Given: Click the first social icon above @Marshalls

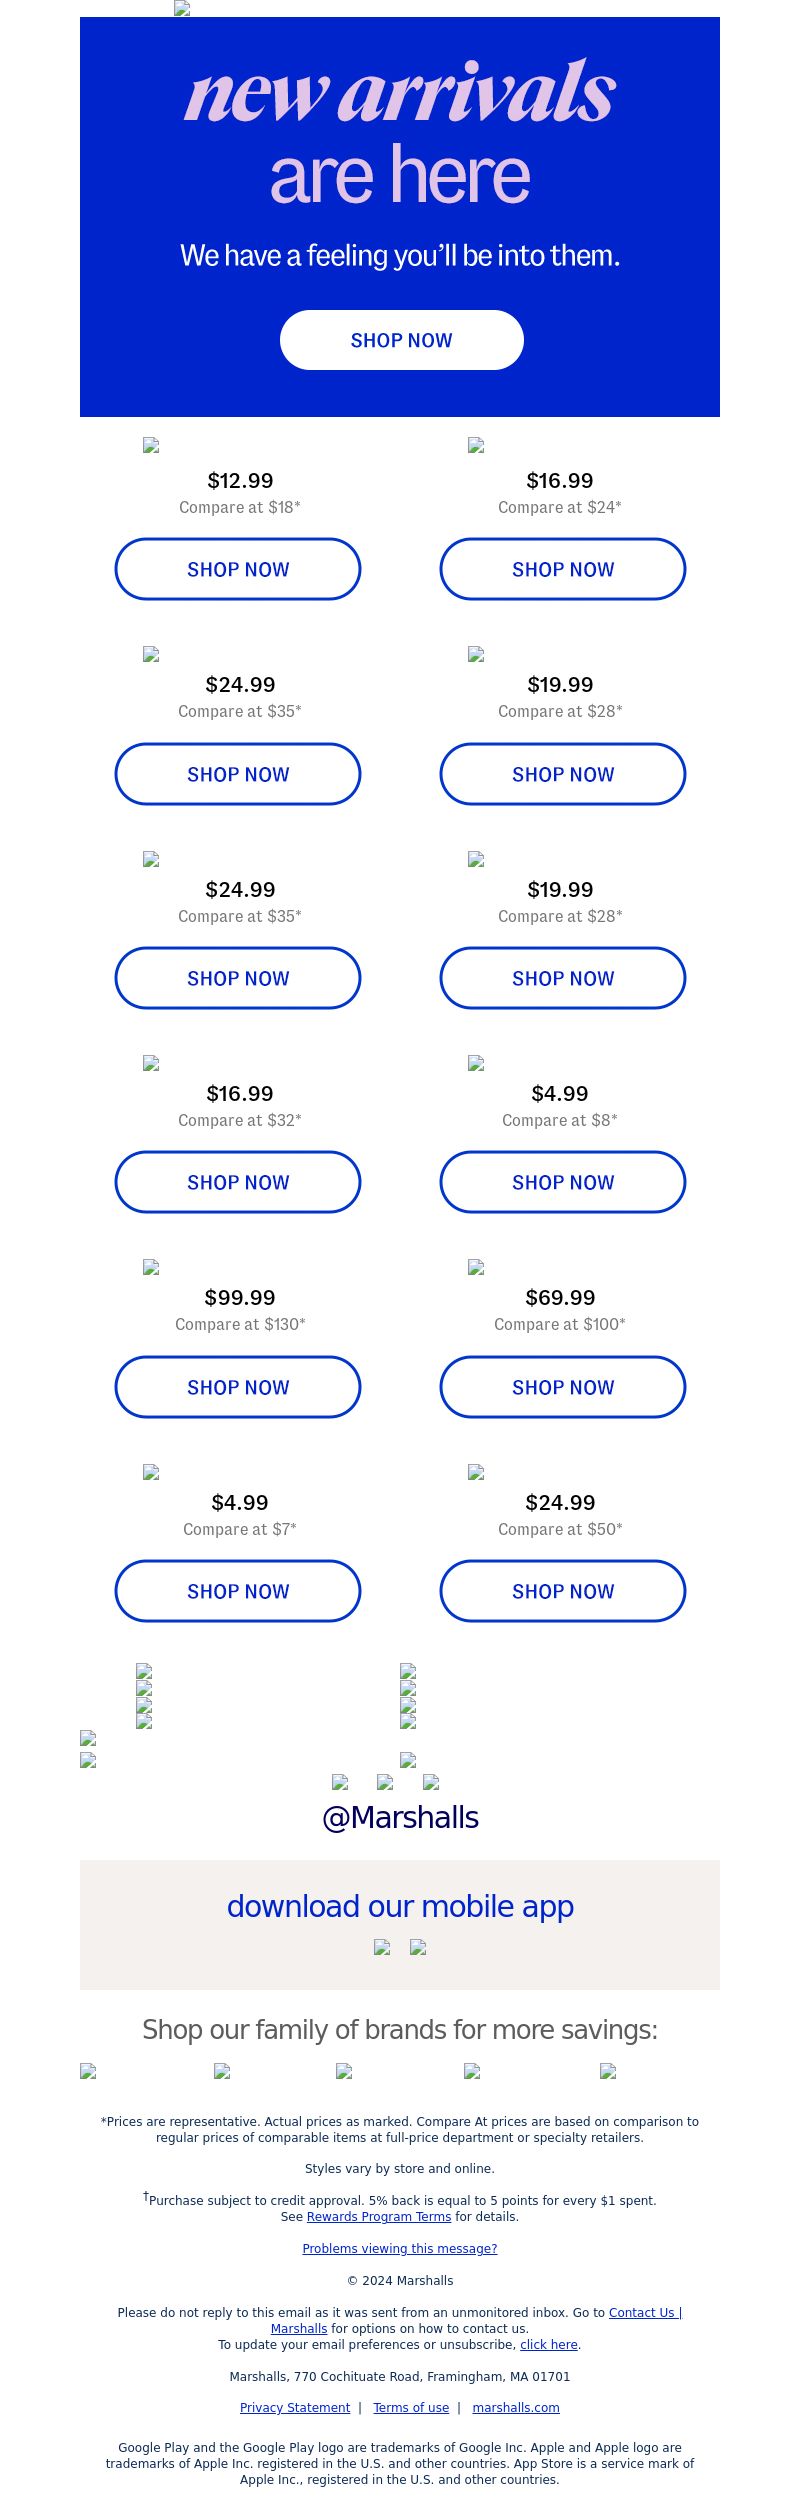Looking at the screenshot, I should 340,1782.
